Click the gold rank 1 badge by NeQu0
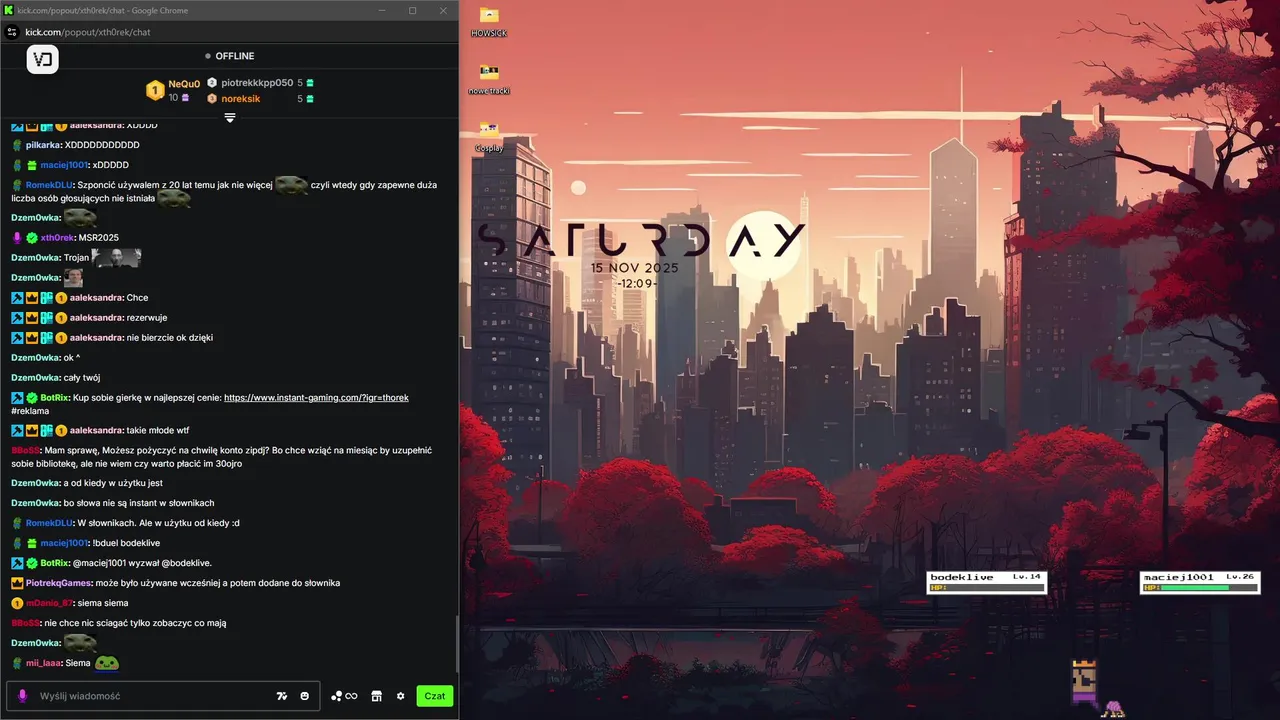This screenshot has height=720, width=1280. [x=155, y=90]
